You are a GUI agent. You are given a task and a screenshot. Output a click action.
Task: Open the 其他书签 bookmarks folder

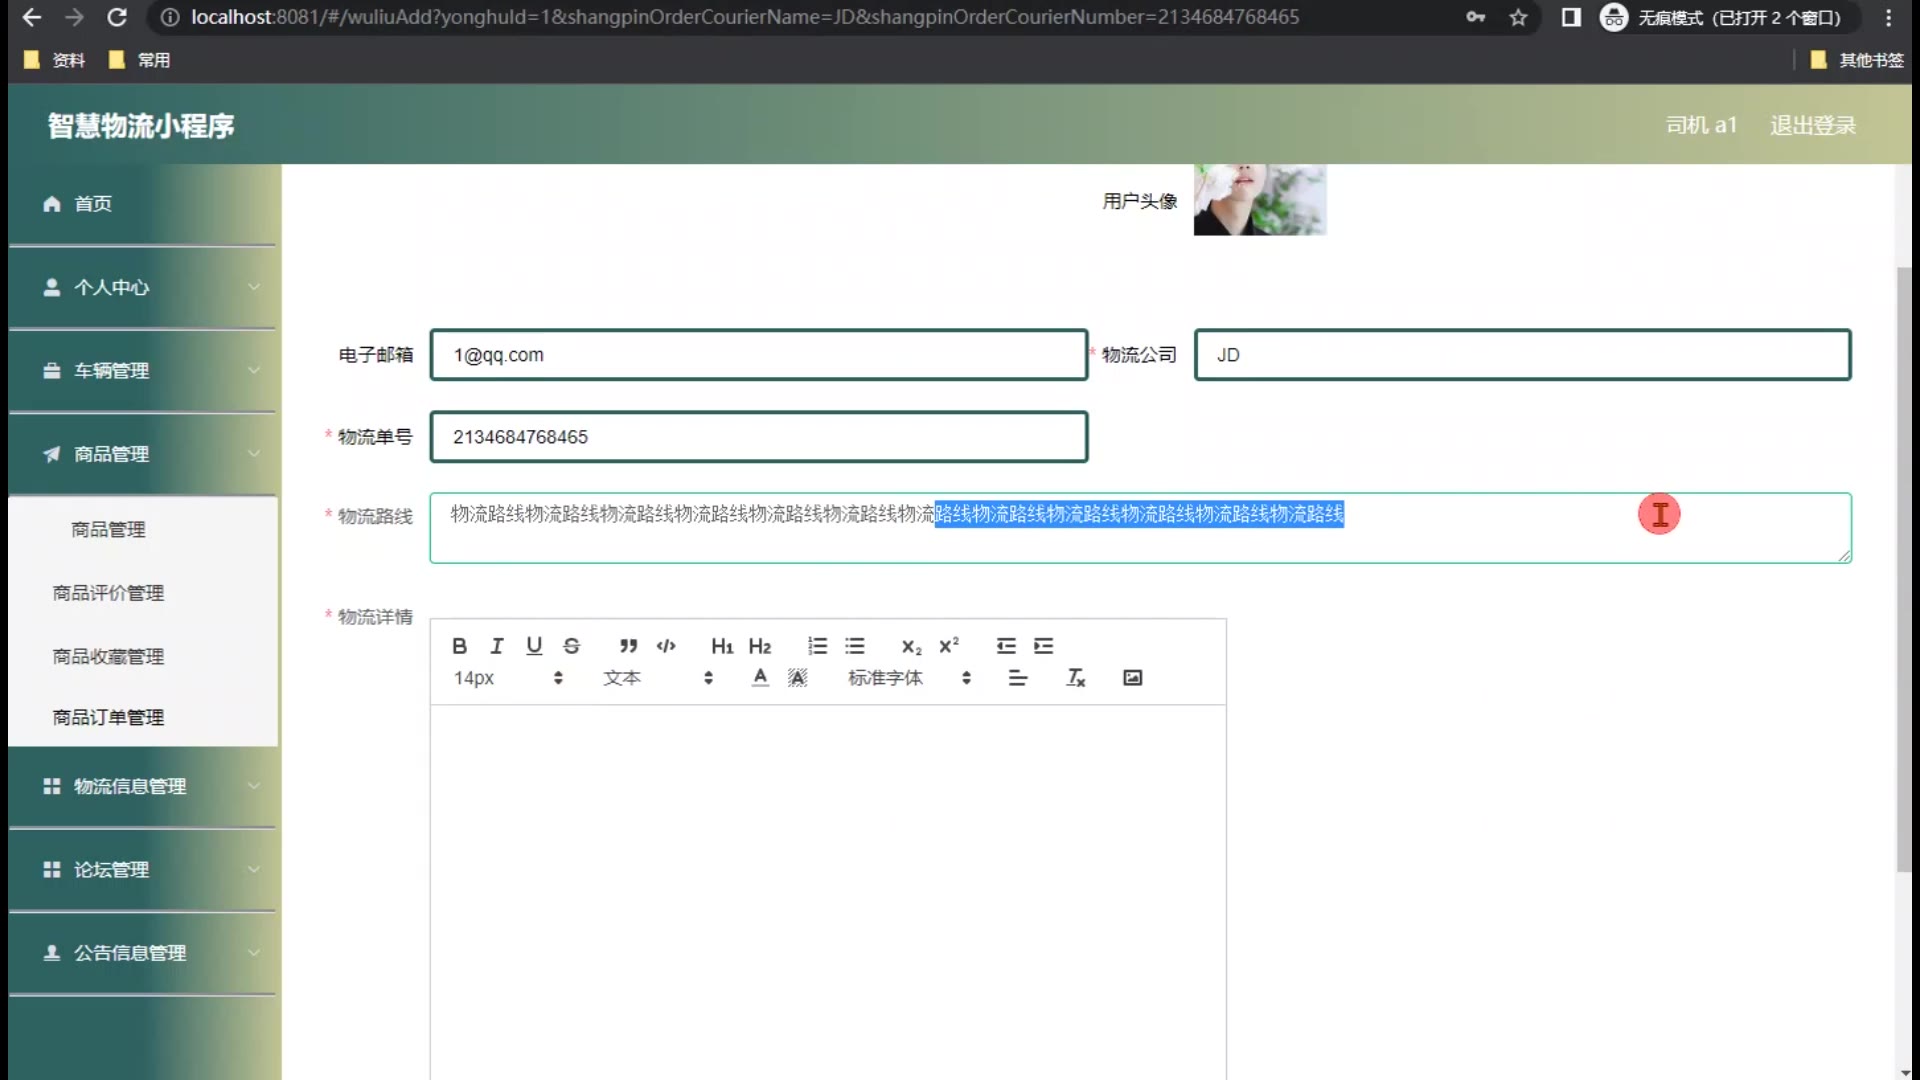coord(1857,60)
